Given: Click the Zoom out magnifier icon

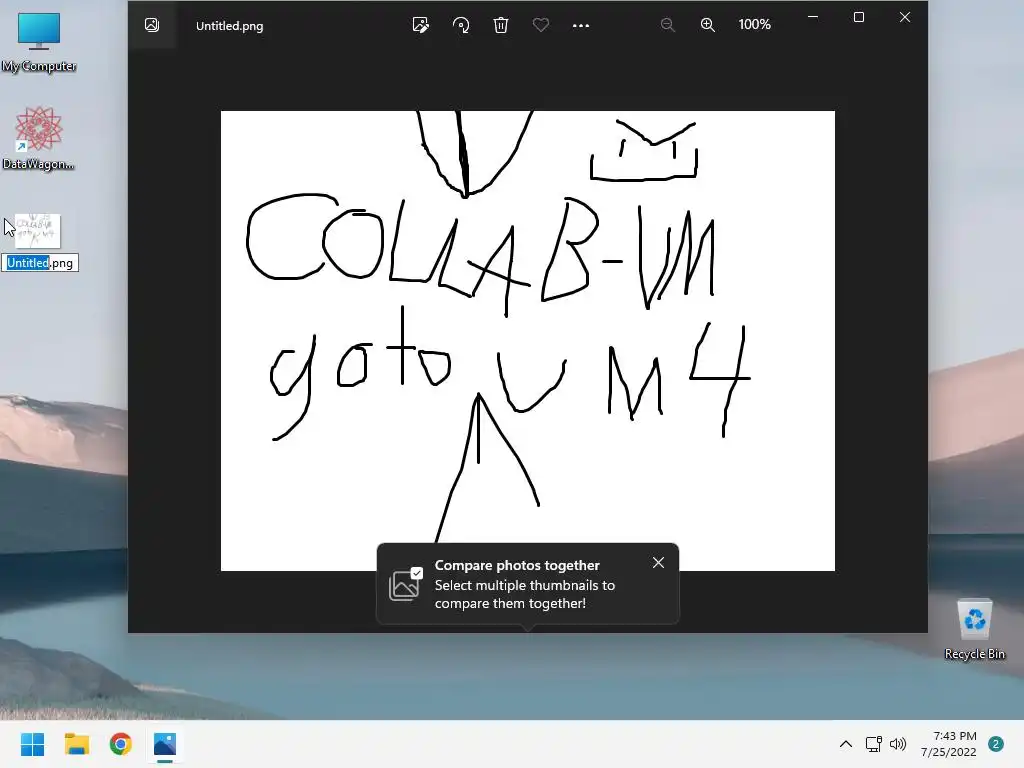Looking at the screenshot, I should coord(667,25).
